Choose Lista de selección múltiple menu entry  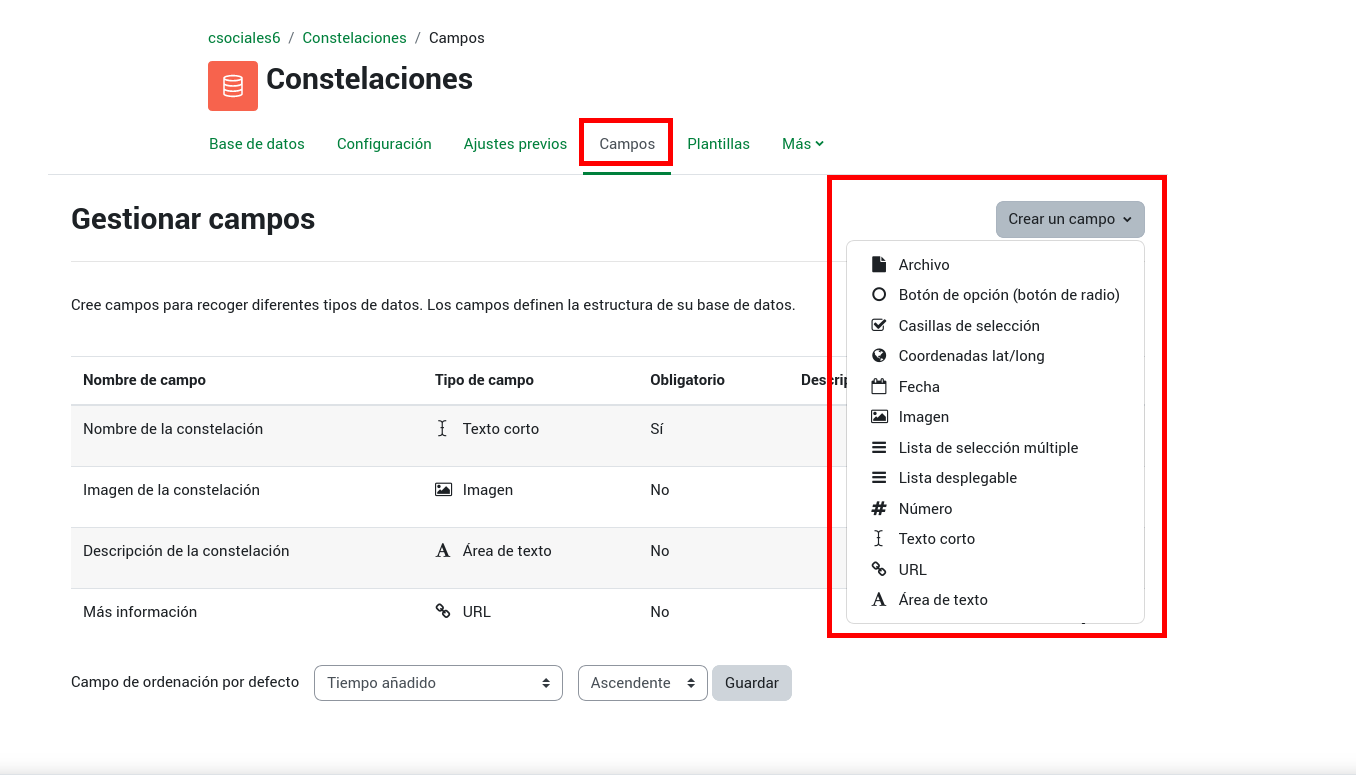(988, 448)
